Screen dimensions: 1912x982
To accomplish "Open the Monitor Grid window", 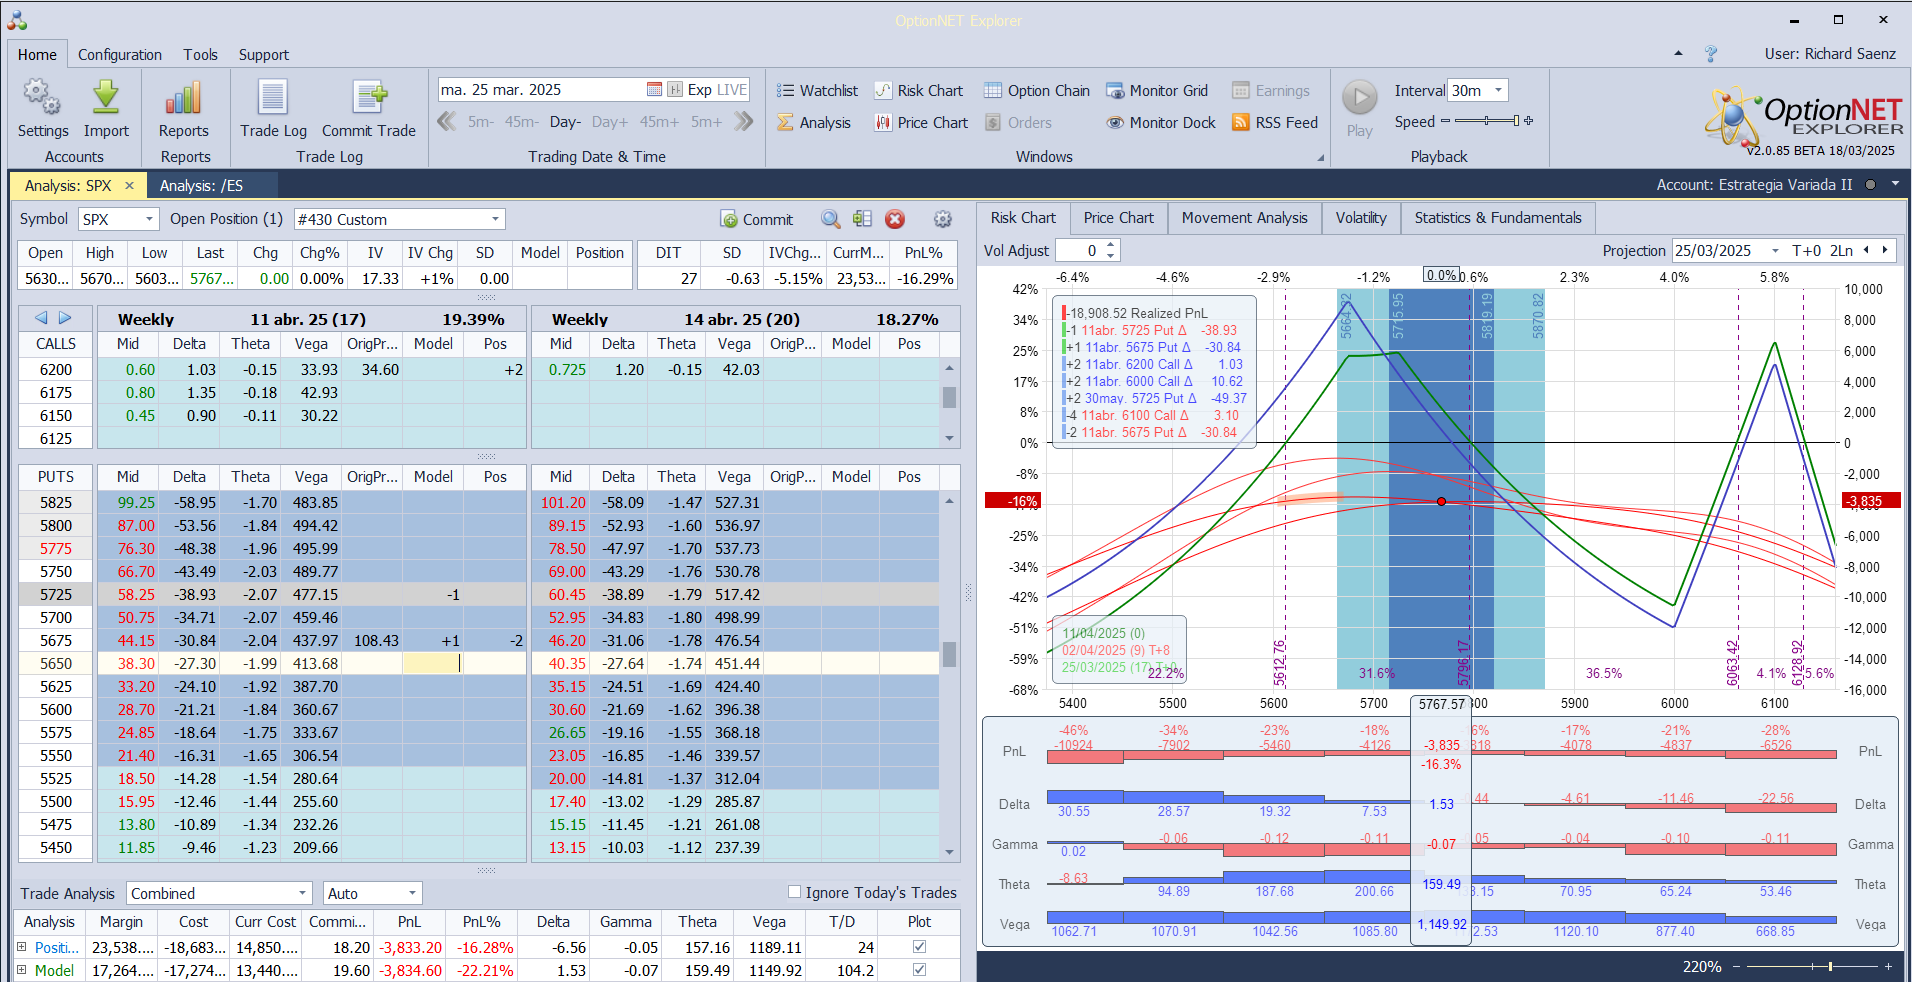I will tap(1157, 91).
